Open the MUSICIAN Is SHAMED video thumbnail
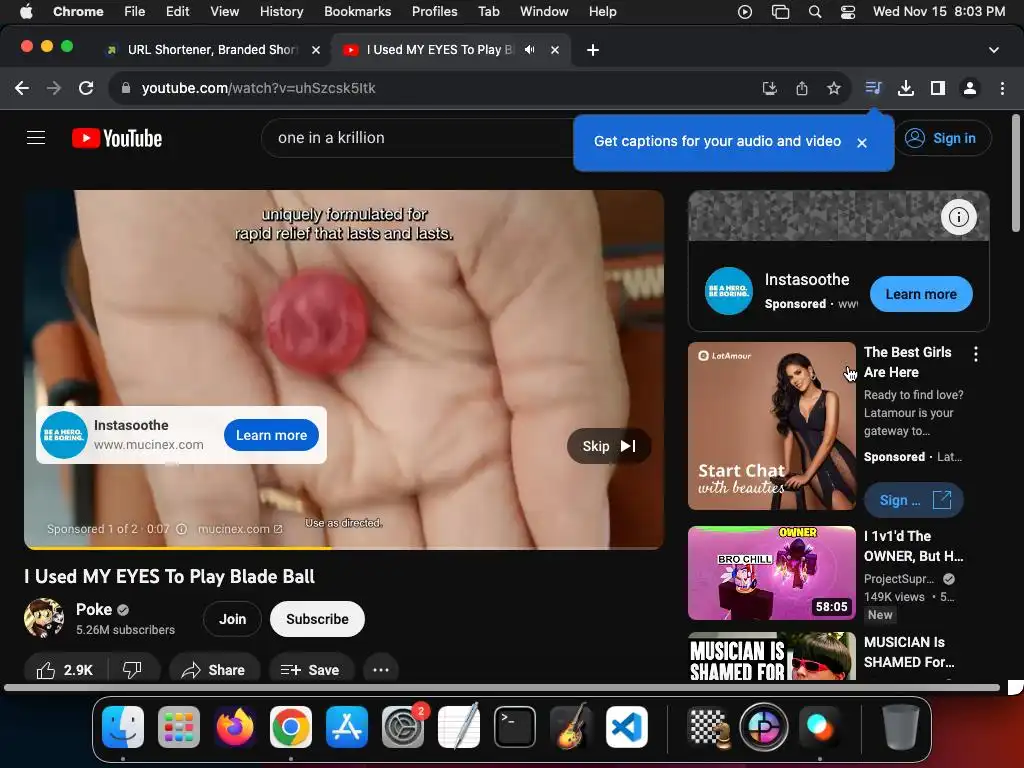The image size is (1024, 768). pos(772,656)
